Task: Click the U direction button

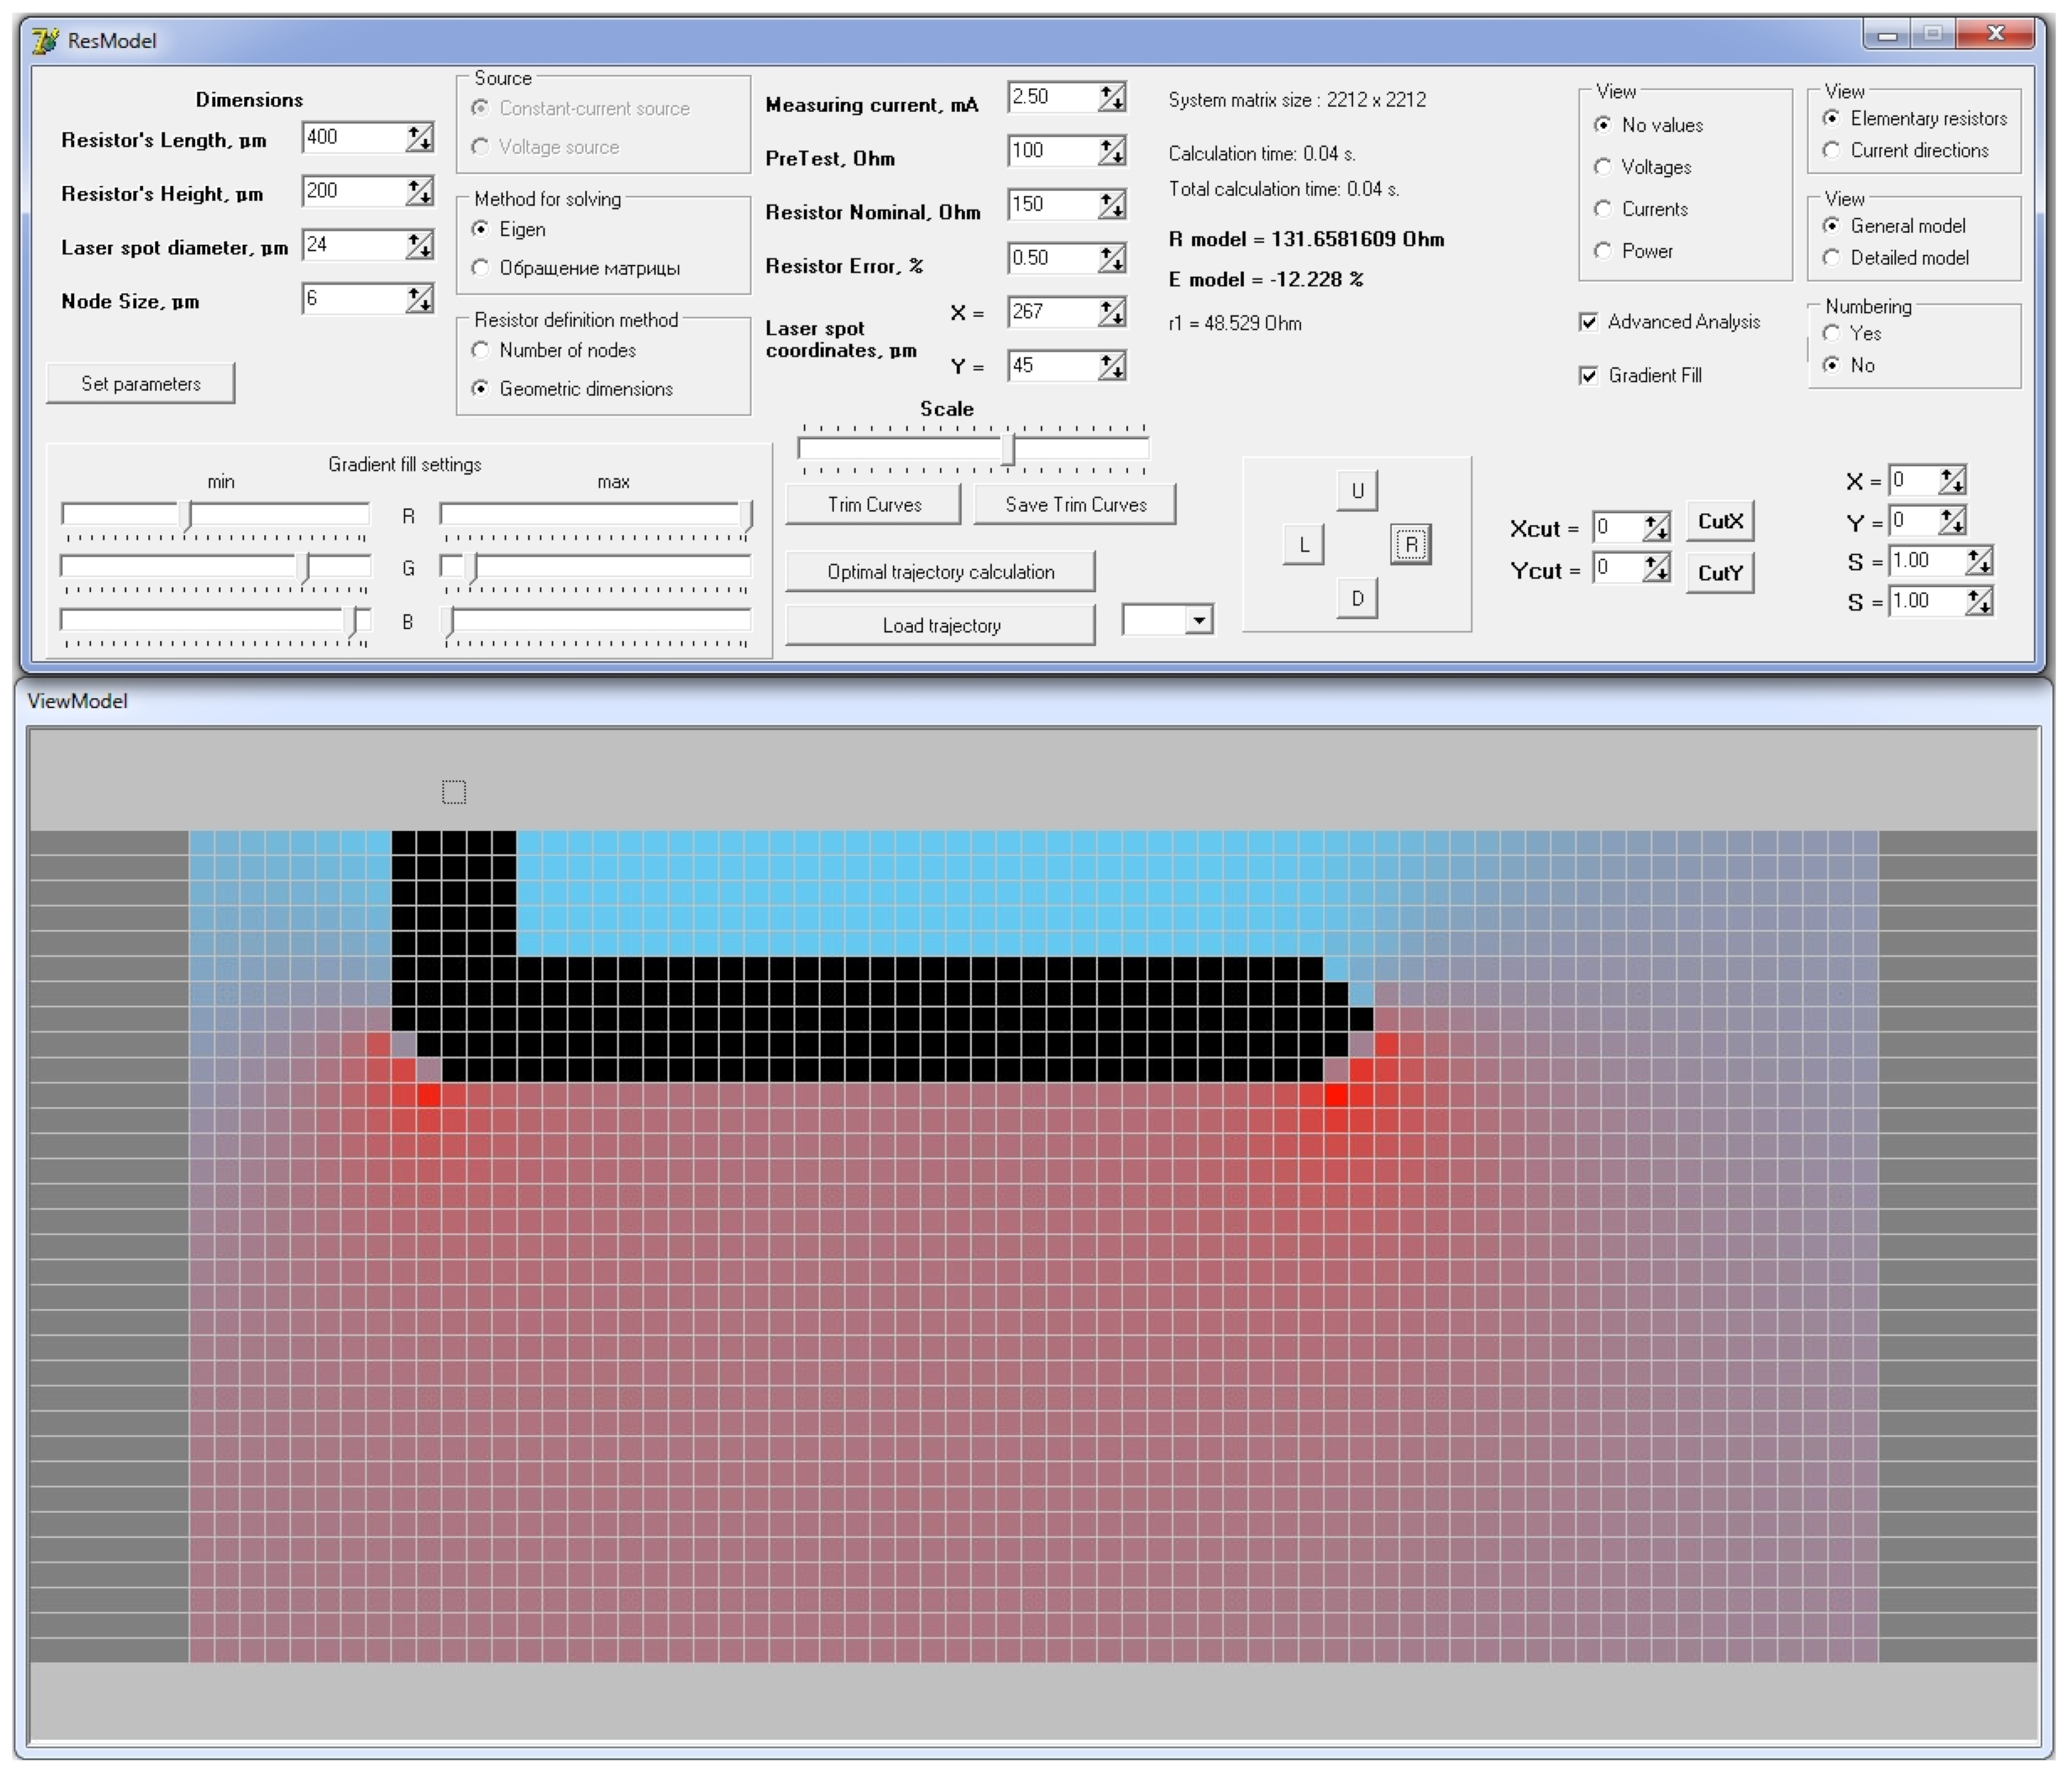Action: coord(1356,491)
